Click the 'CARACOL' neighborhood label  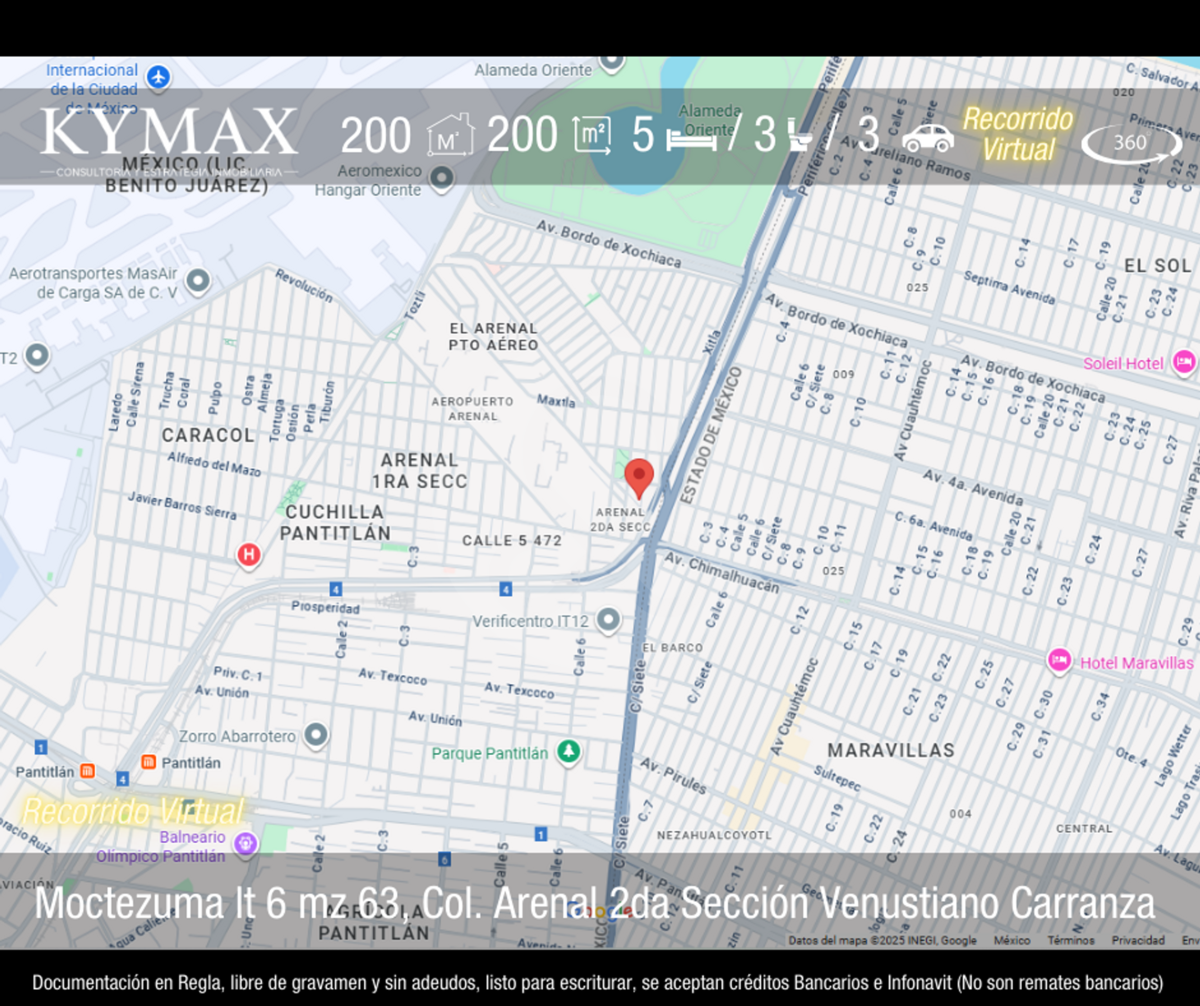tap(208, 435)
